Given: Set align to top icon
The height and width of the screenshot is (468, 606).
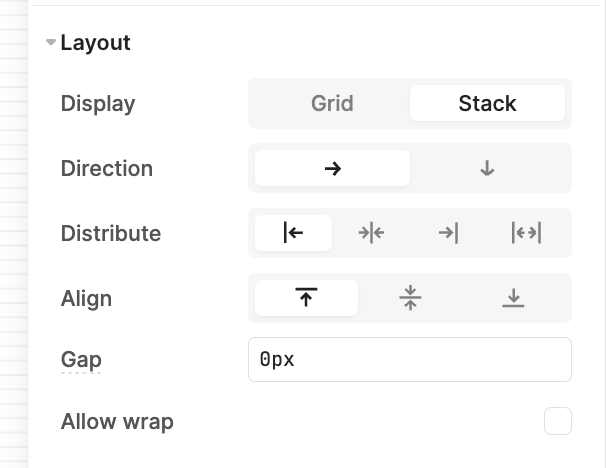Looking at the screenshot, I should tap(306, 298).
